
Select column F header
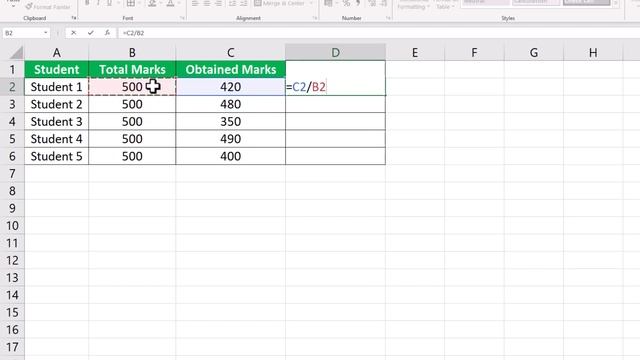point(474,53)
